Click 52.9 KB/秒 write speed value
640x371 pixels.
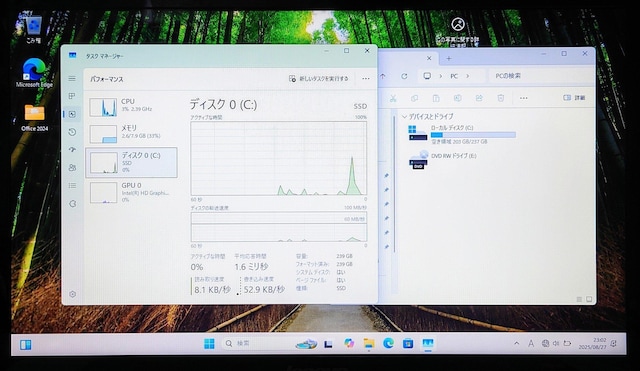264,290
